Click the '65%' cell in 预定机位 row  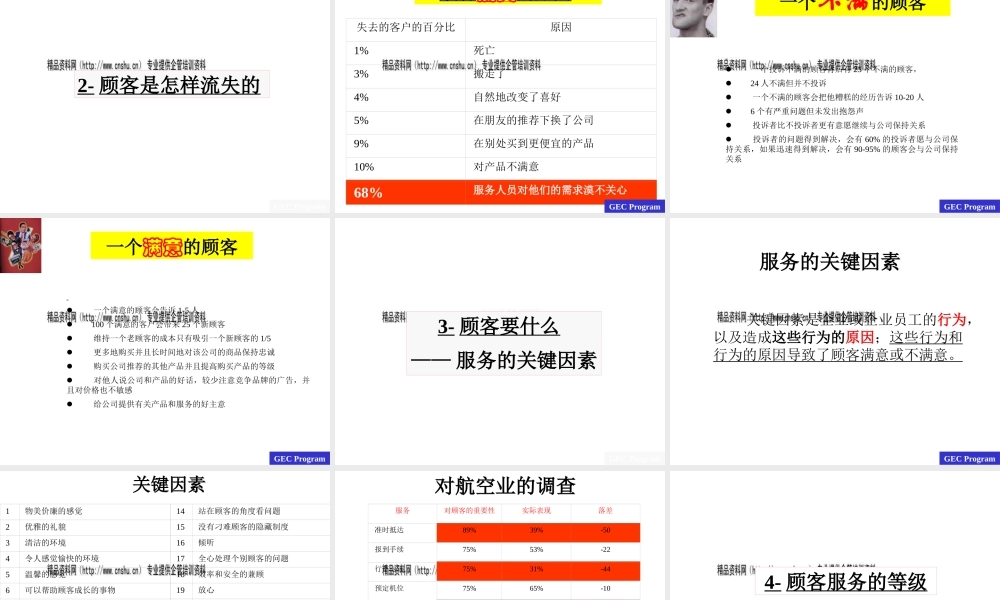pyautogui.click(x=536, y=589)
